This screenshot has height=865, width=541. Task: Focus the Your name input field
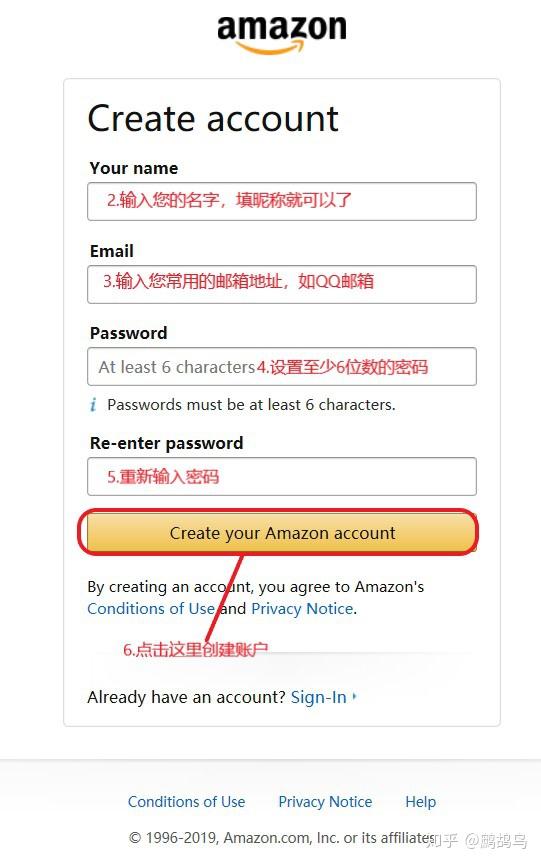[x=282, y=201]
